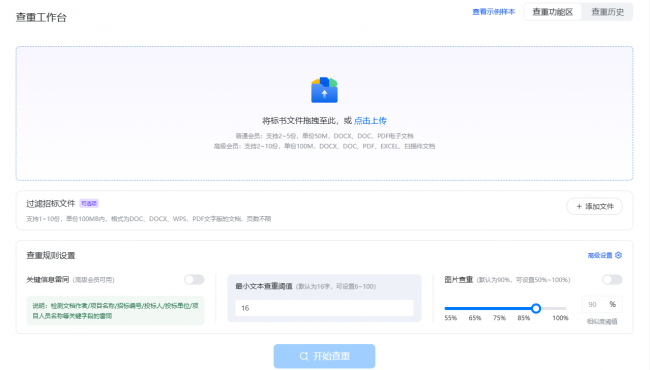Click the 55% mark on slider scale
Screen dimensions: 650x370
(x=451, y=318)
